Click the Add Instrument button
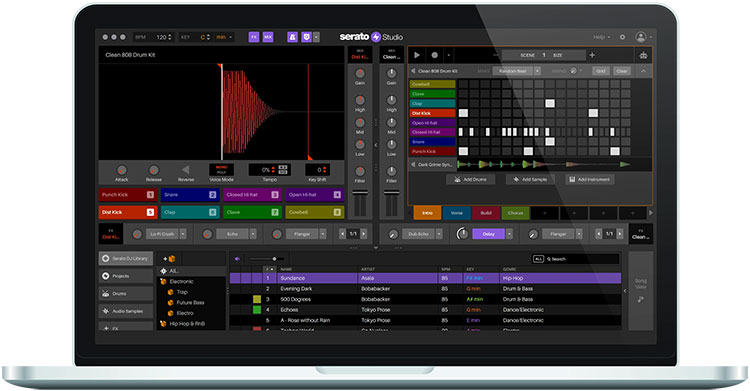Screen dimensions: 750x391 point(590,179)
